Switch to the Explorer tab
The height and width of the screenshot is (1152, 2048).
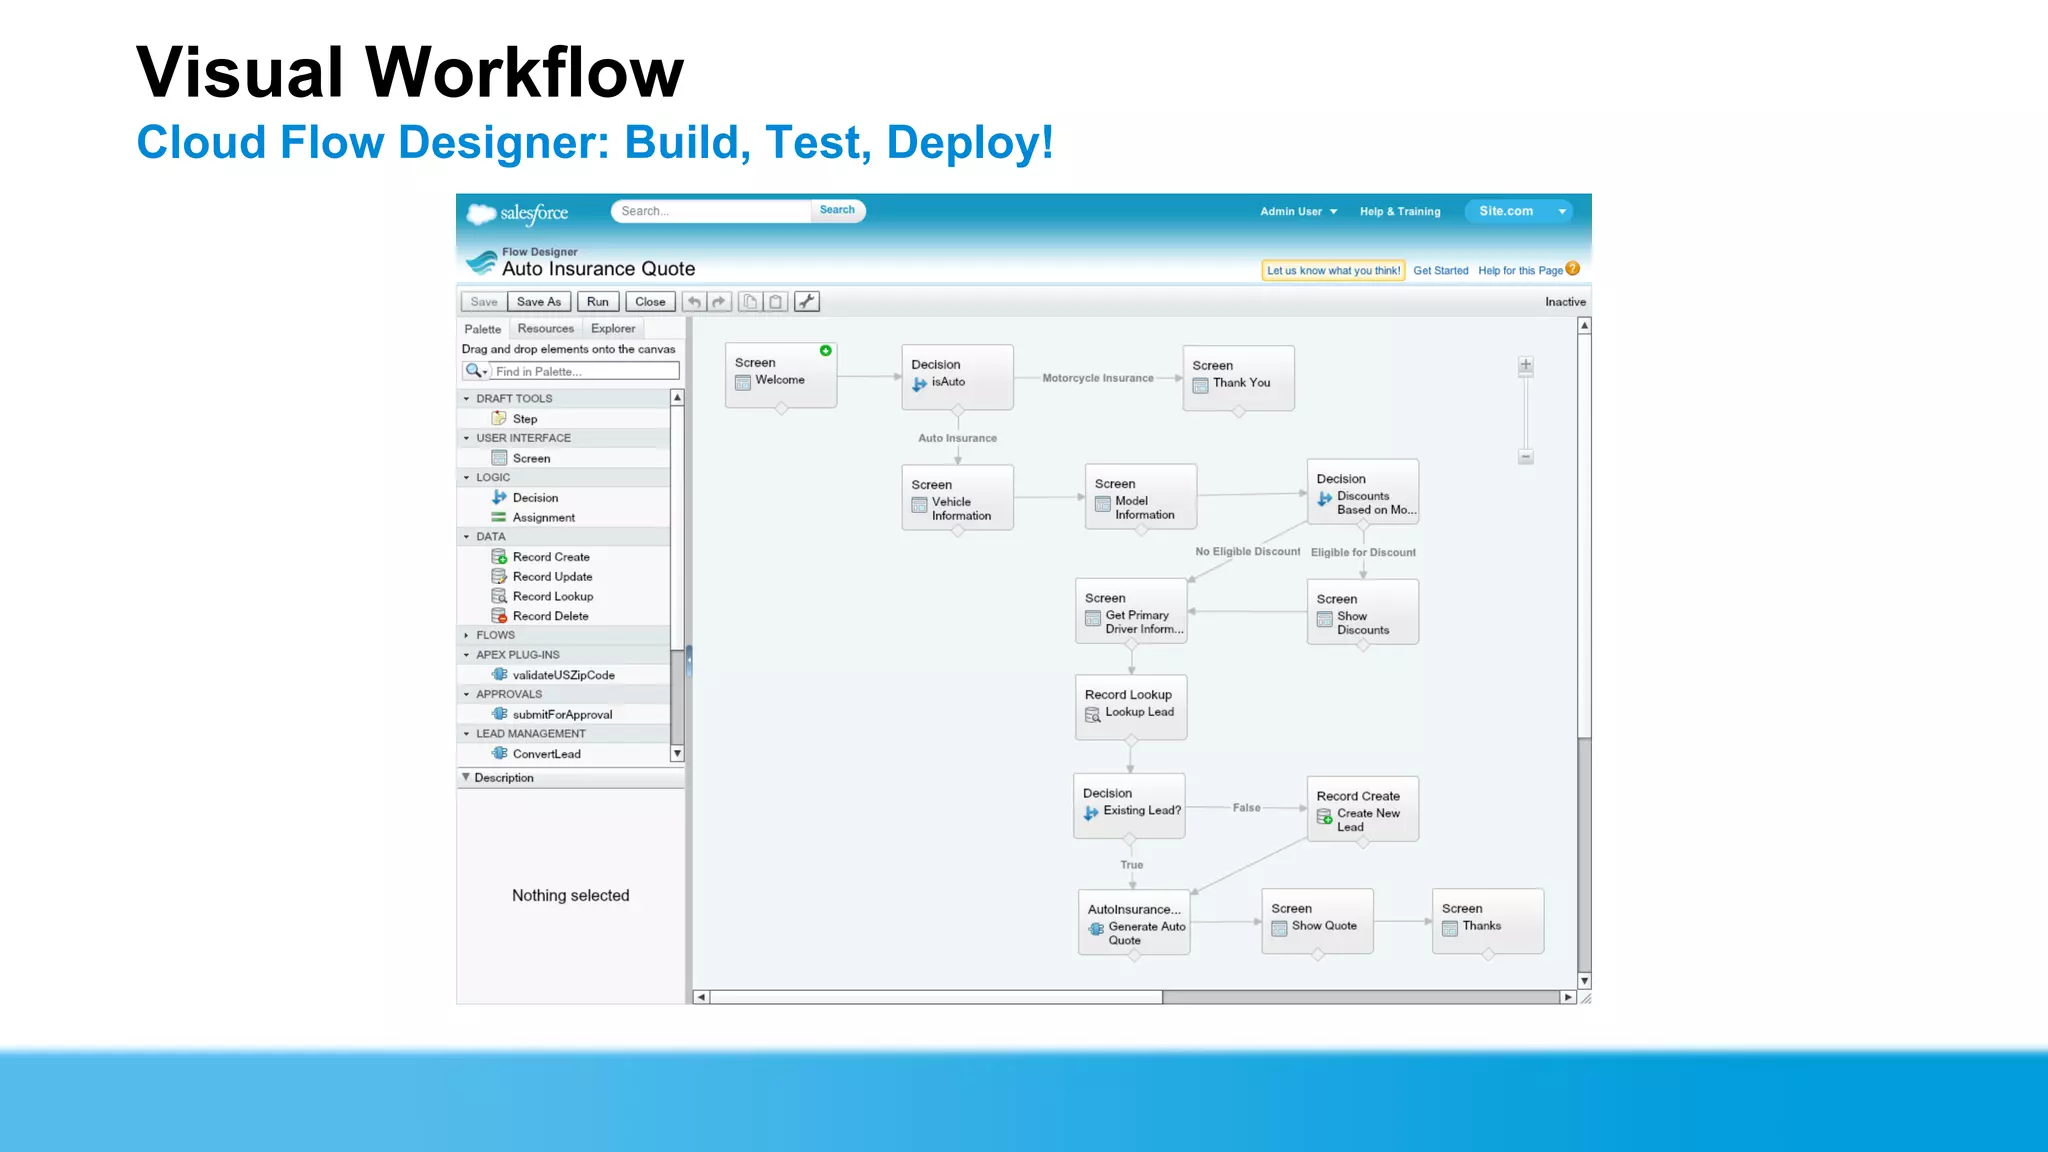point(613,328)
